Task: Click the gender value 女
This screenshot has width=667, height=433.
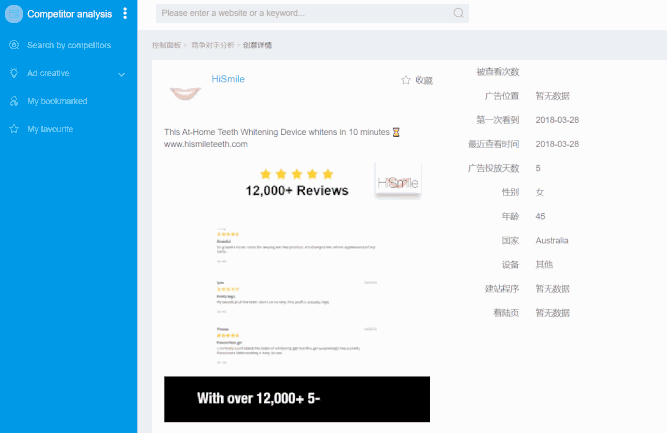Action: tap(540, 192)
